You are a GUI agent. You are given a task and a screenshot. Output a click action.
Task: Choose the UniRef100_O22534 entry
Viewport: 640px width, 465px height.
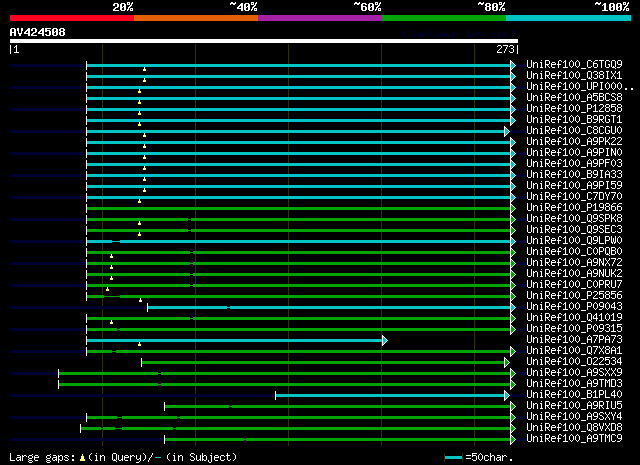coord(574,362)
